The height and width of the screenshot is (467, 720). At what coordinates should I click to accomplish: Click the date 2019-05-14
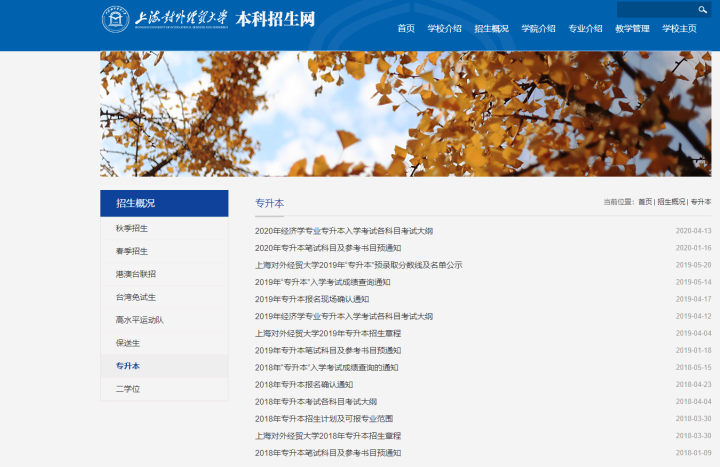(x=693, y=282)
